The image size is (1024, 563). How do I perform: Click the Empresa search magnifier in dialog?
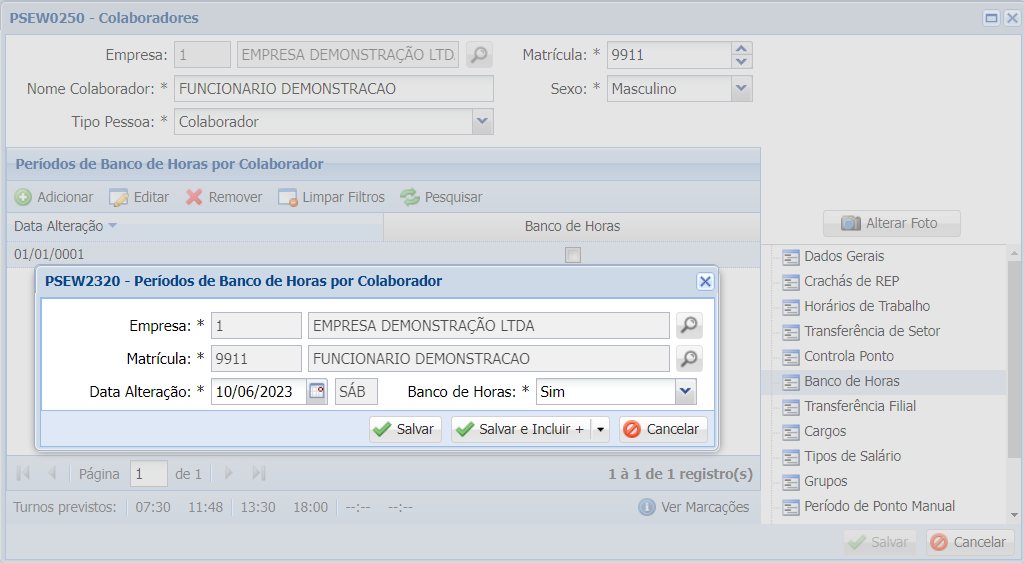click(689, 326)
